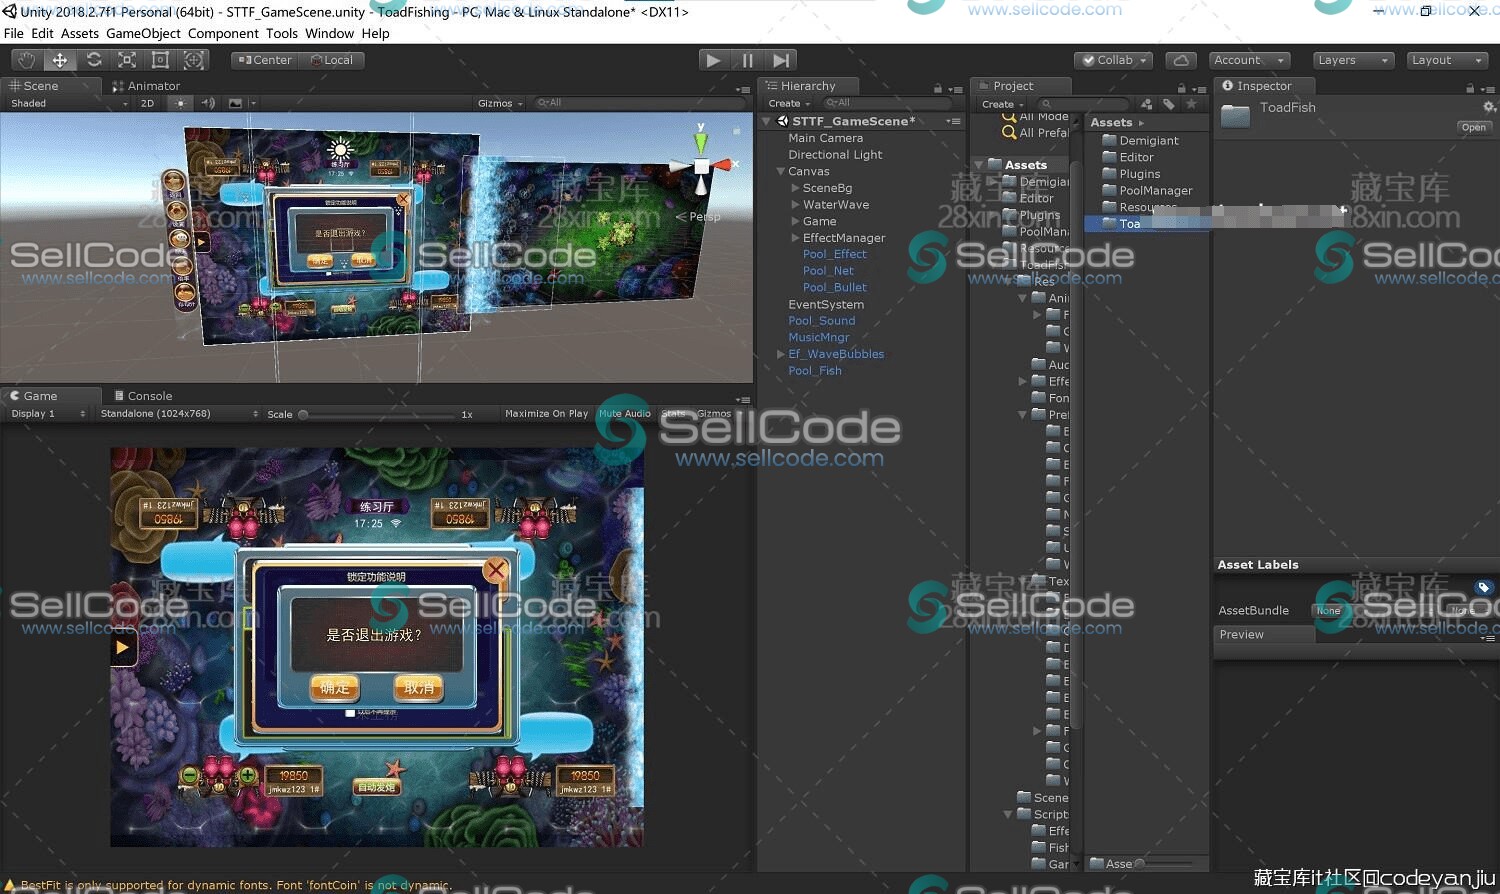
Task: Open the GameObject menu
Action: (142, 33)
